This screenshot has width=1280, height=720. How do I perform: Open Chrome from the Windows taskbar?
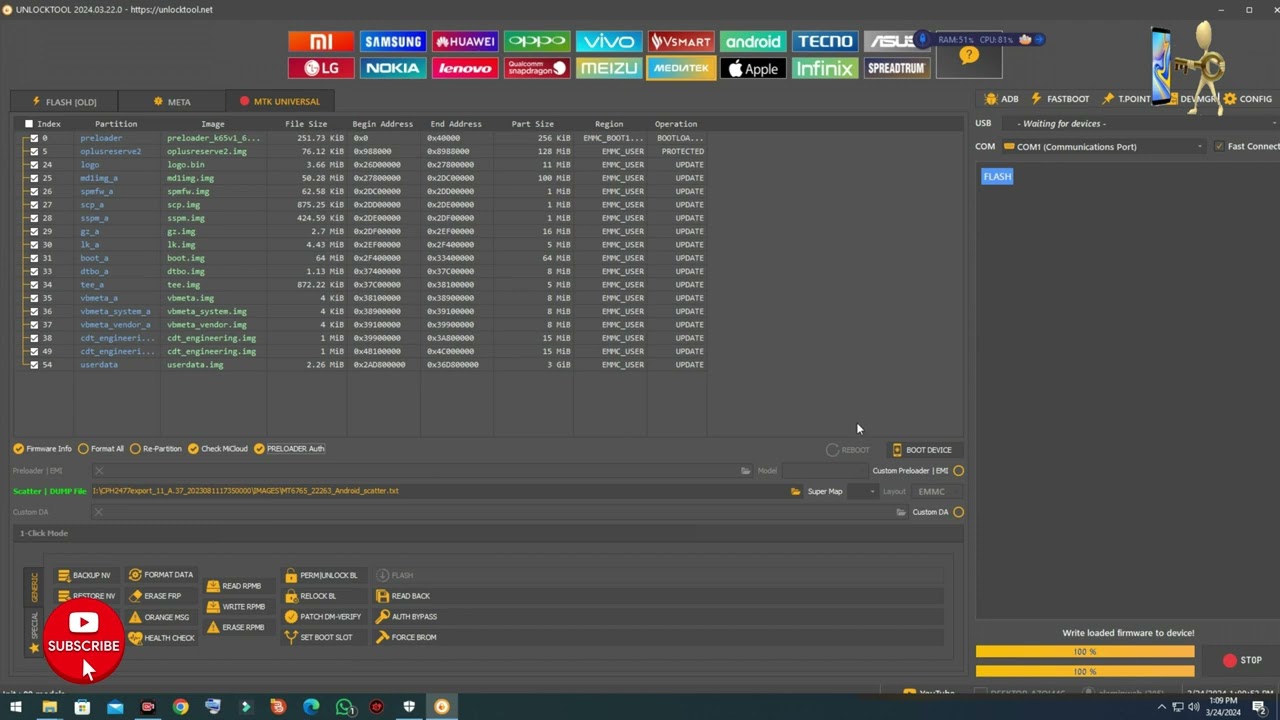[x=180, y=707]
